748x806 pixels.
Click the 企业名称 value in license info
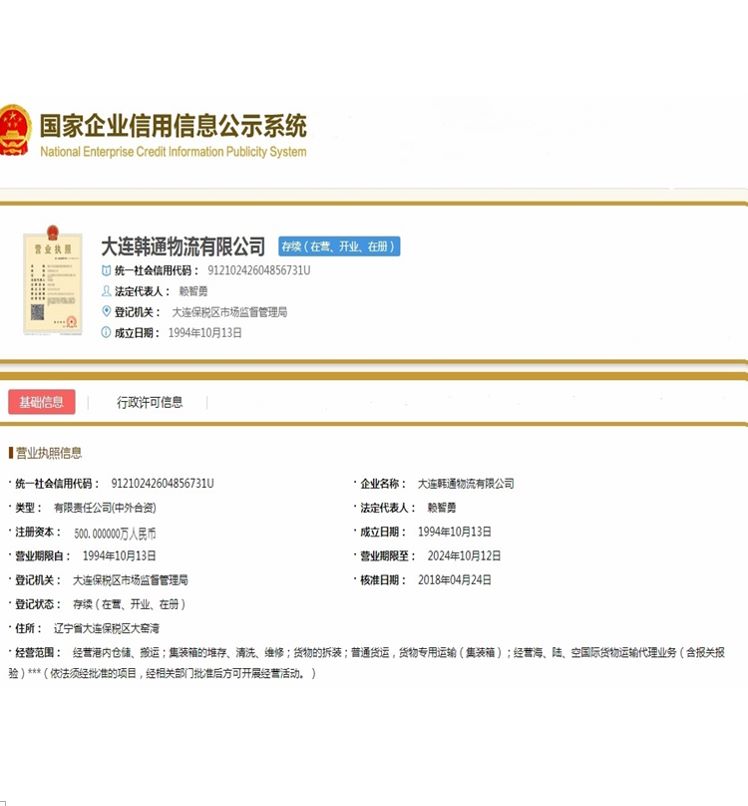click(466, 484)
